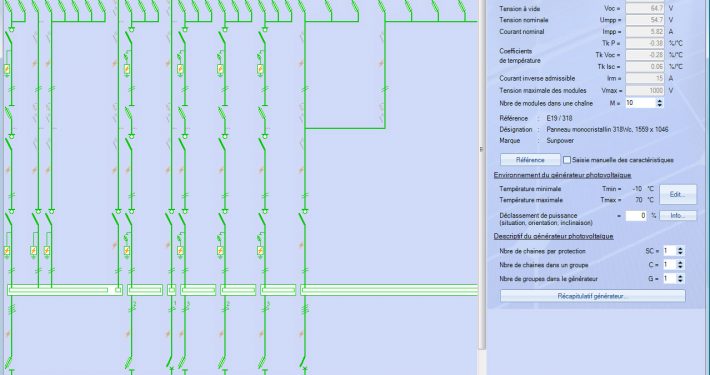Select the second lower-row yellow surge arrester from the left
Viewport: 710px width, 375px height.
[34, 250]
